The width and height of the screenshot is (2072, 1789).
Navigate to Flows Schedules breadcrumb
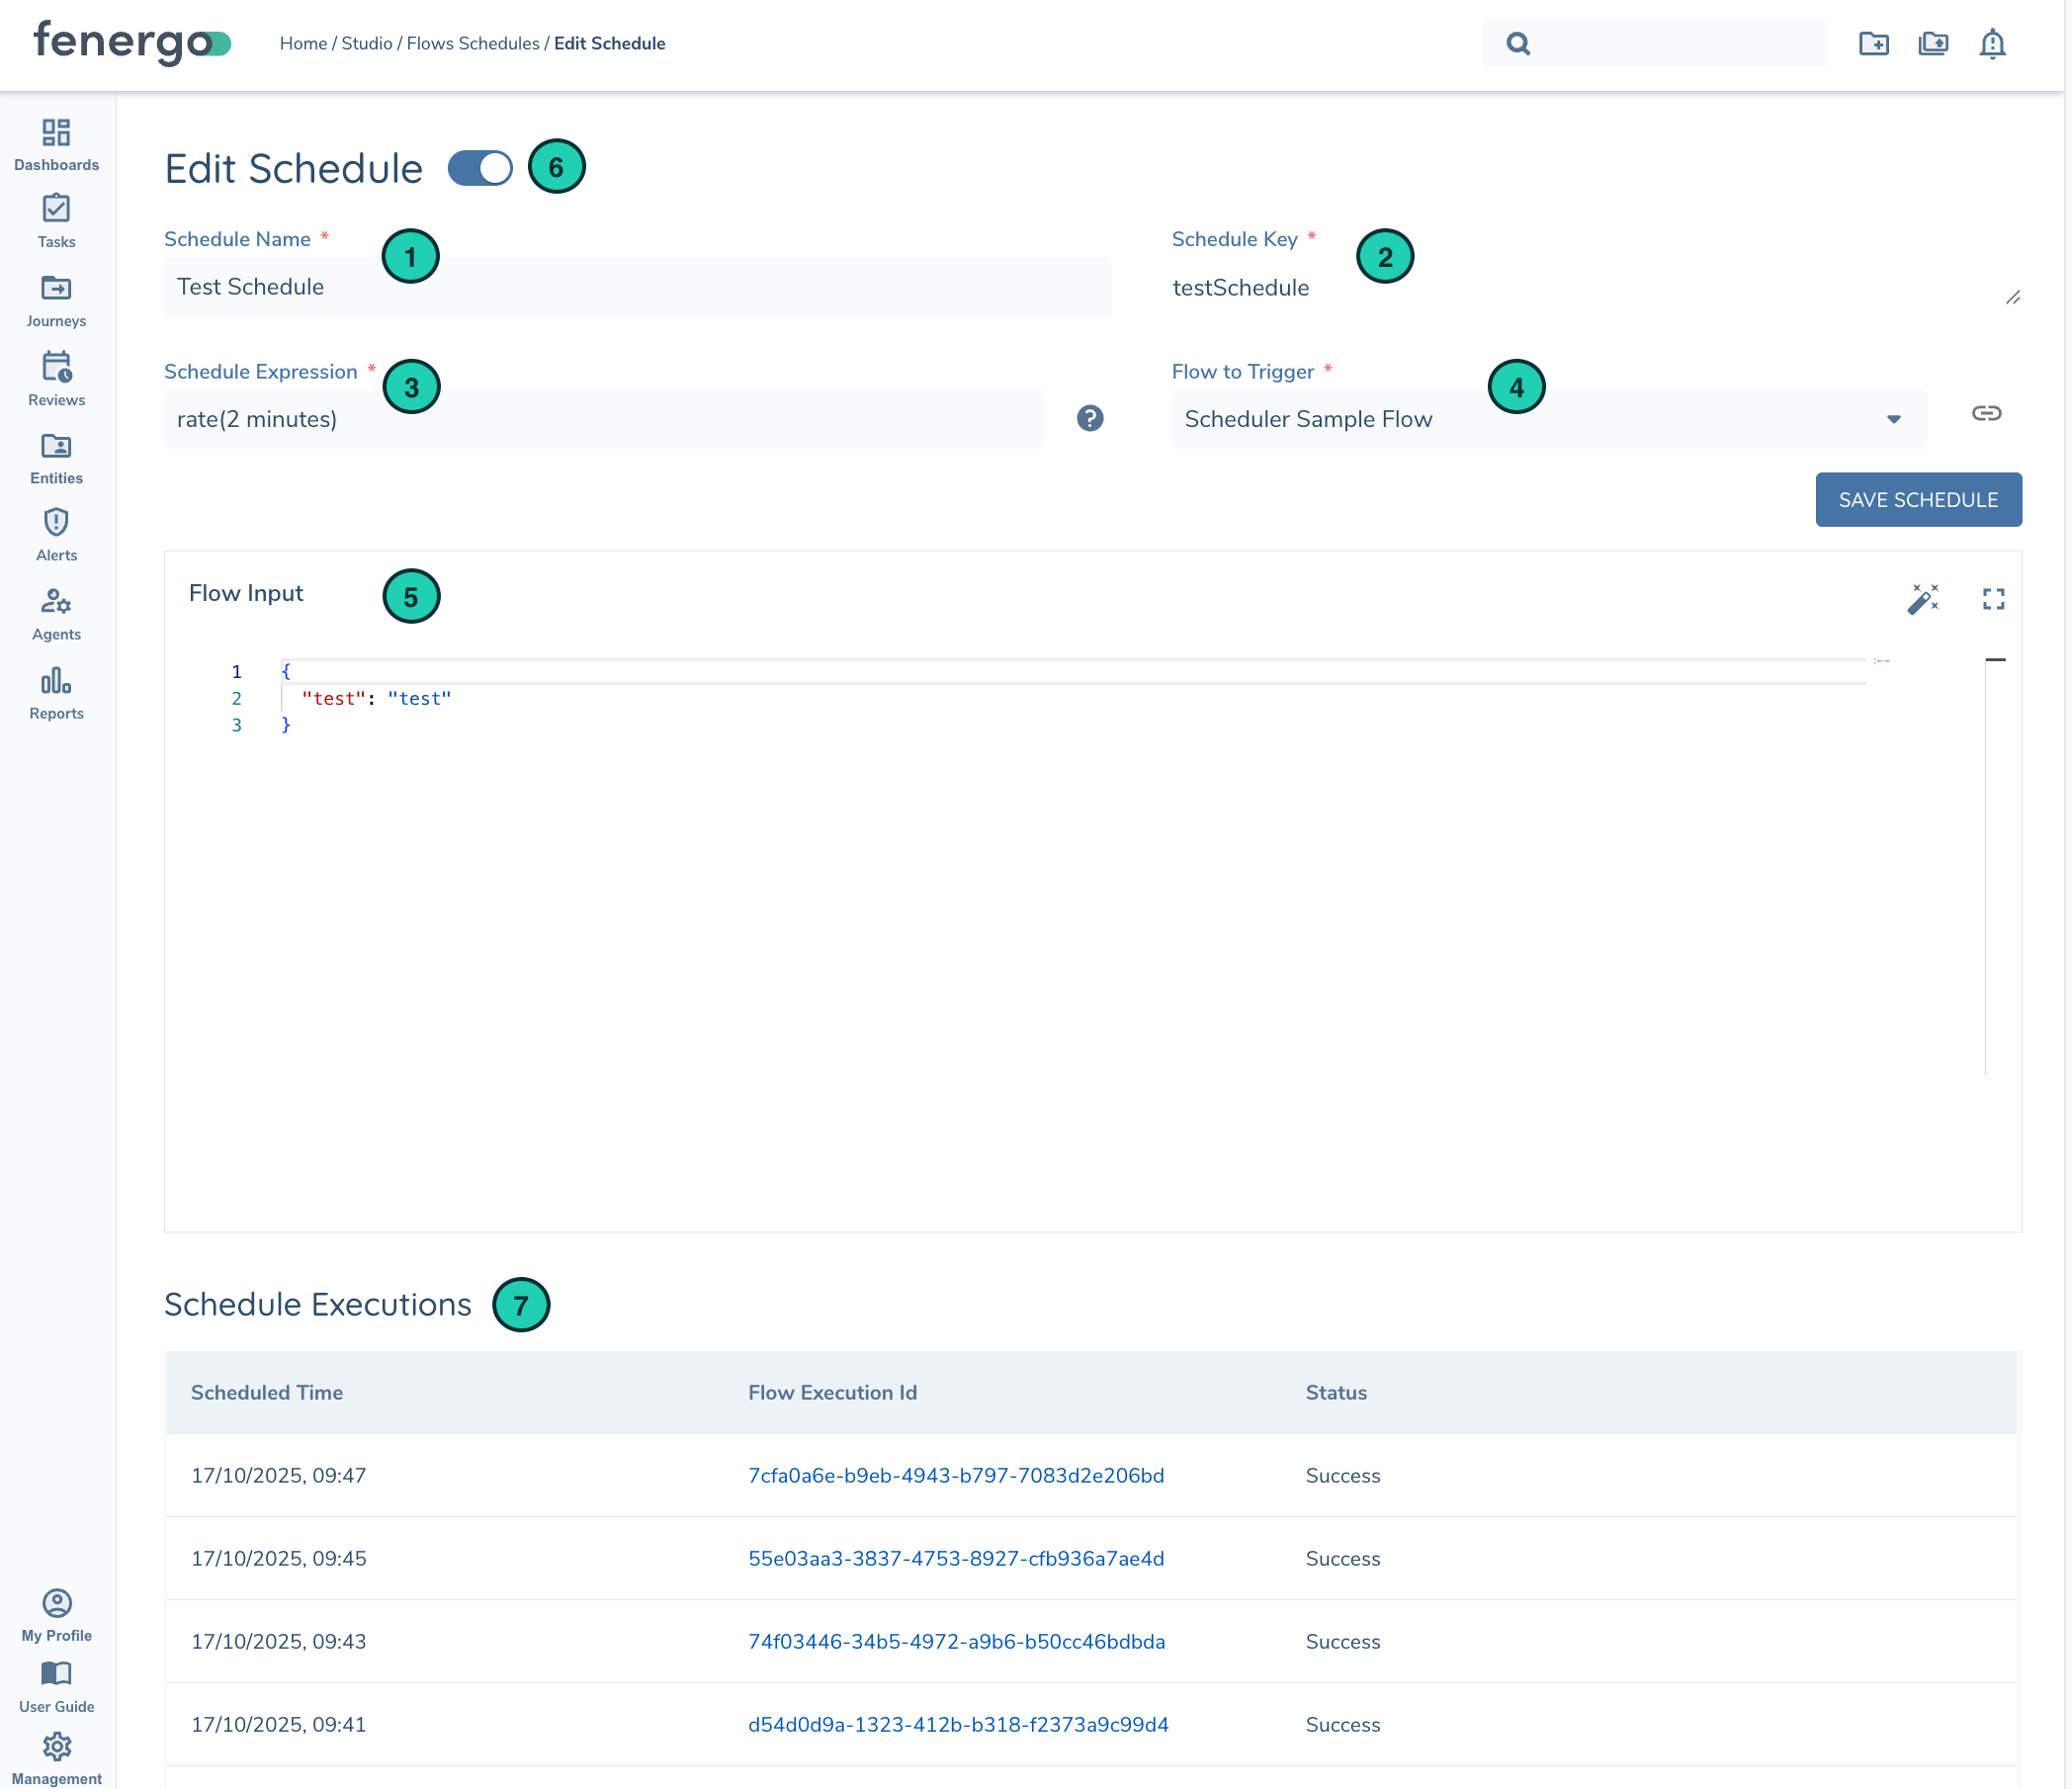pos(472,44)
